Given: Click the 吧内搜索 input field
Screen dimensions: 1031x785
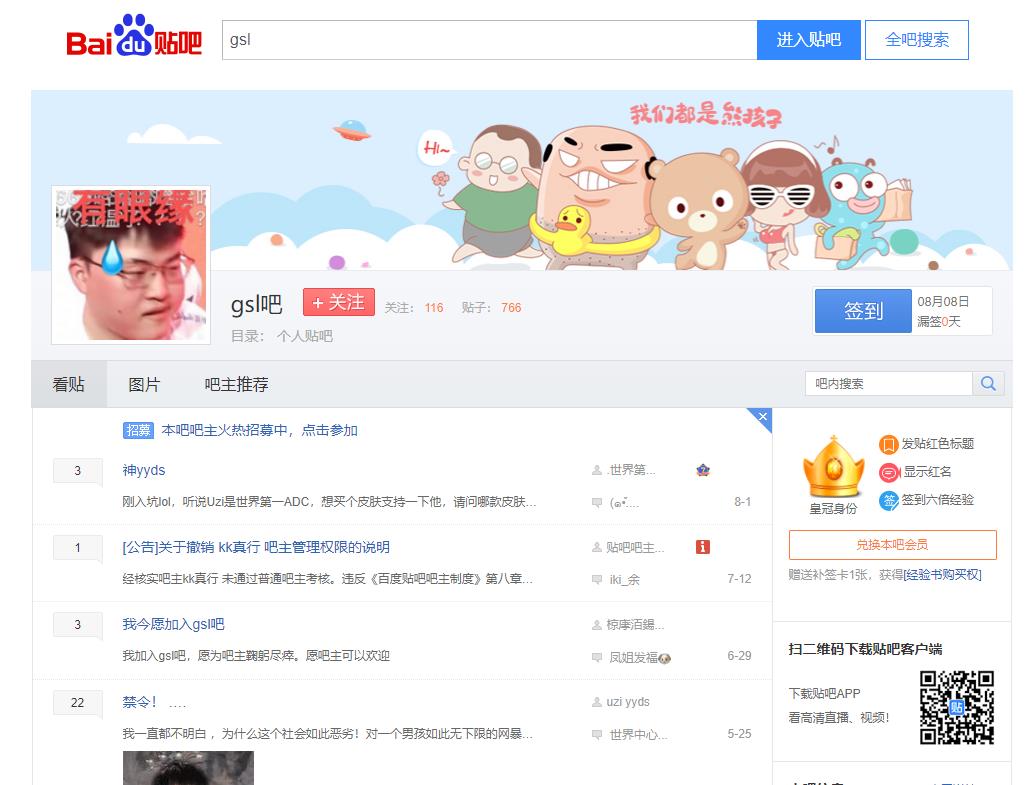Looking at the screenshot, I should [x=888, y=384].
